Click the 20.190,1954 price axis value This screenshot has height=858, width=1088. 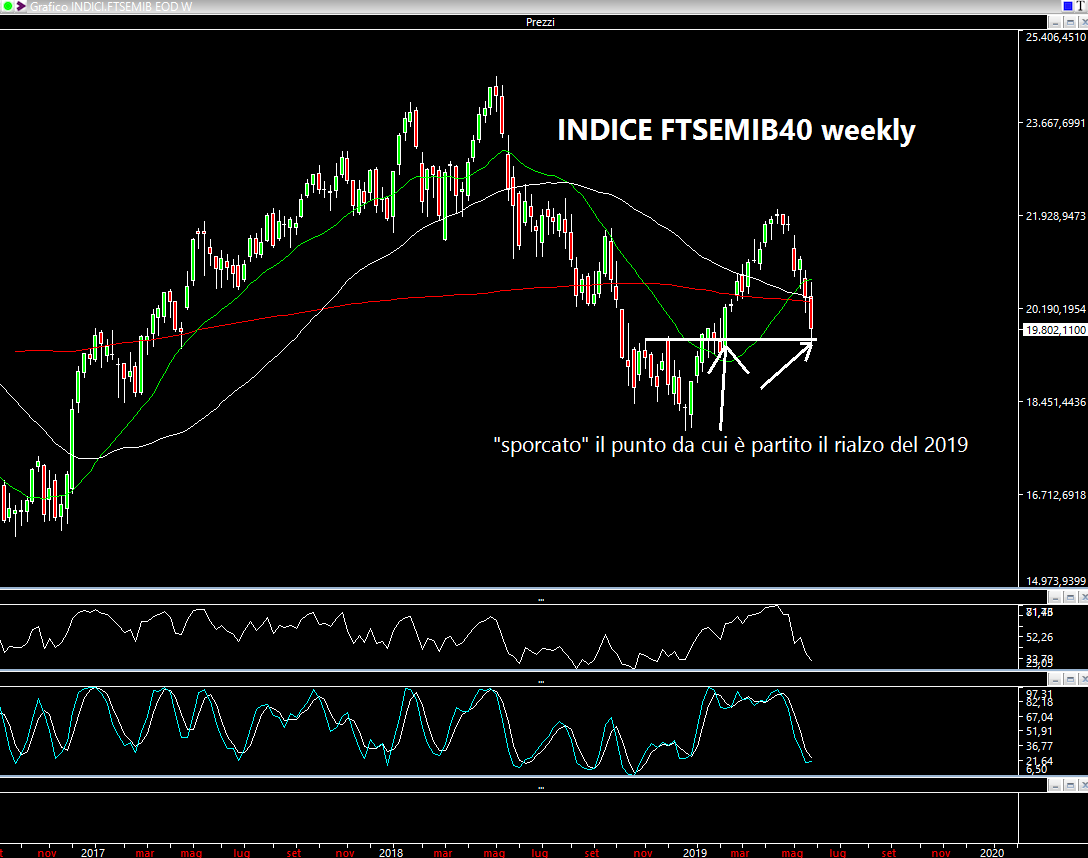(1055, 309)
